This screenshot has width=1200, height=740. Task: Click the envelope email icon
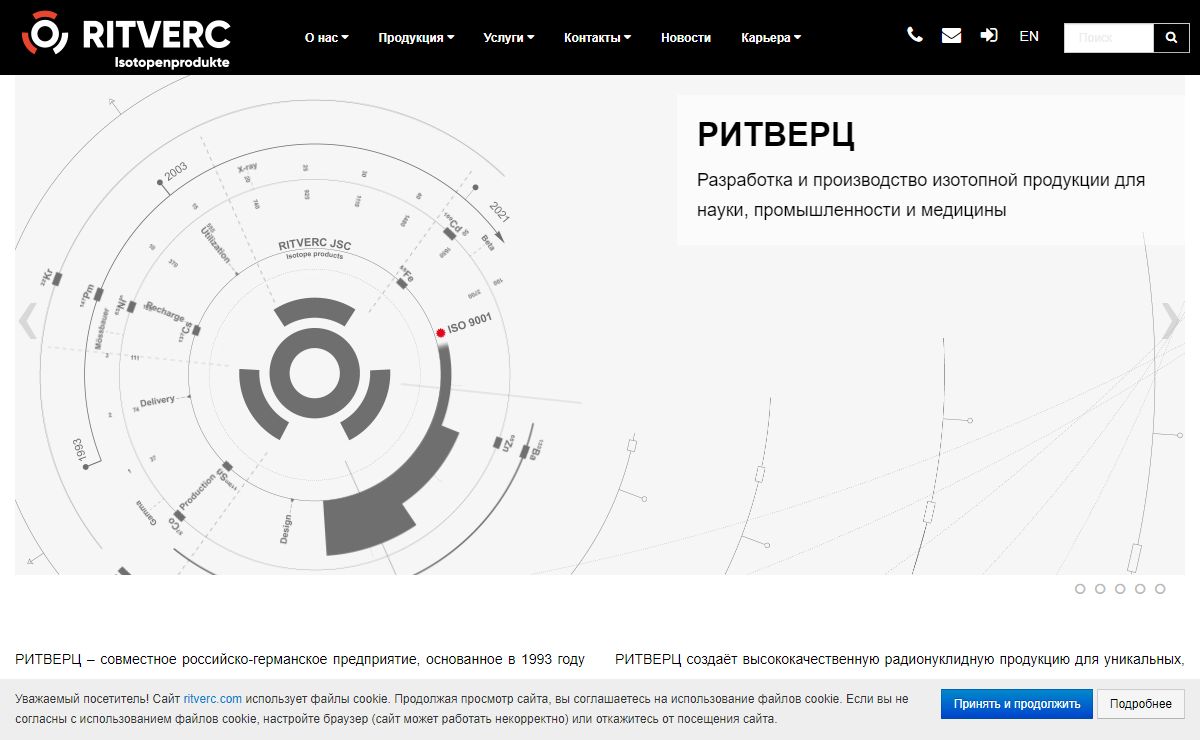point(952,35)
